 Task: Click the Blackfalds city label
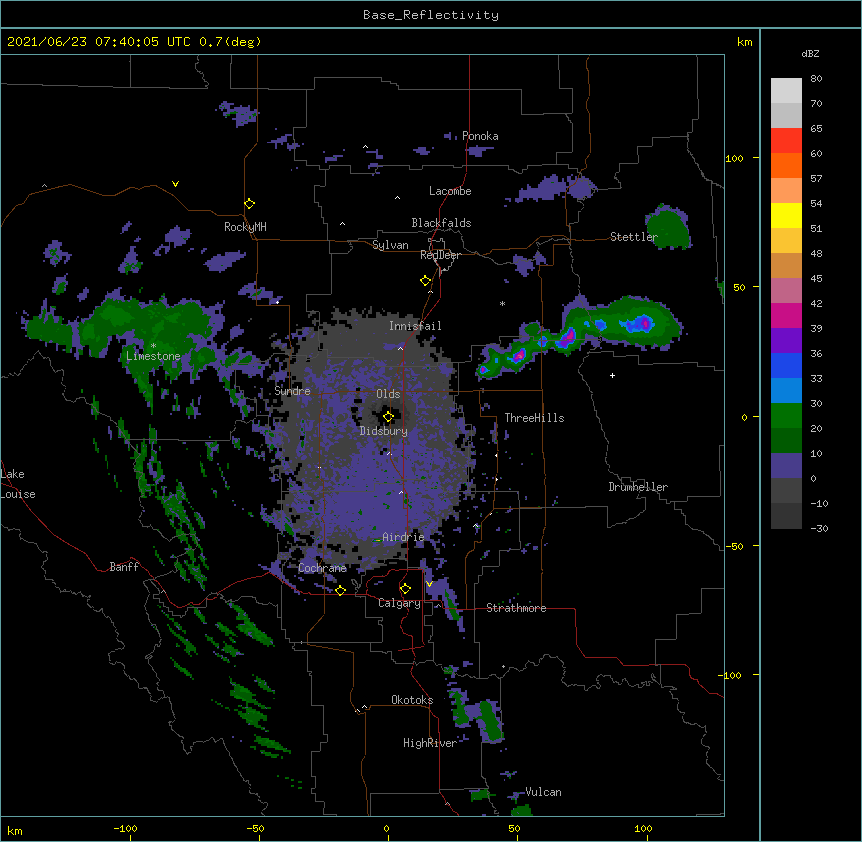click(x=441, y=223)
